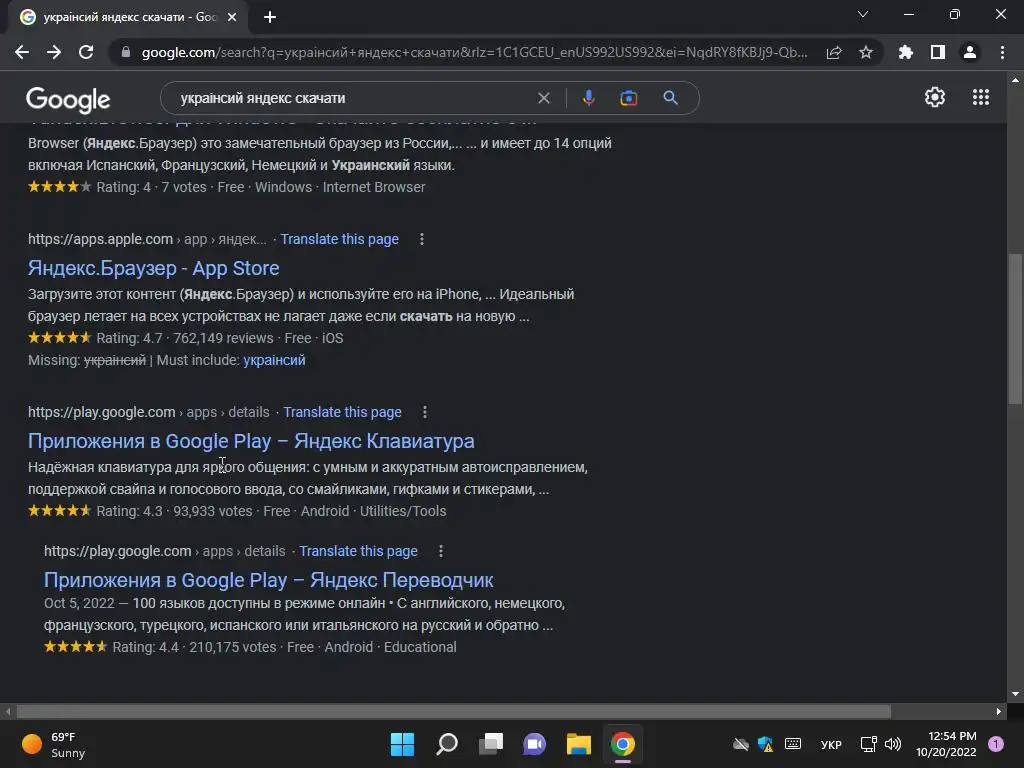The height and width of the screenshot is (768, 1024).
Task: Toggle the Chrome side panel
Action: [938, 52]
